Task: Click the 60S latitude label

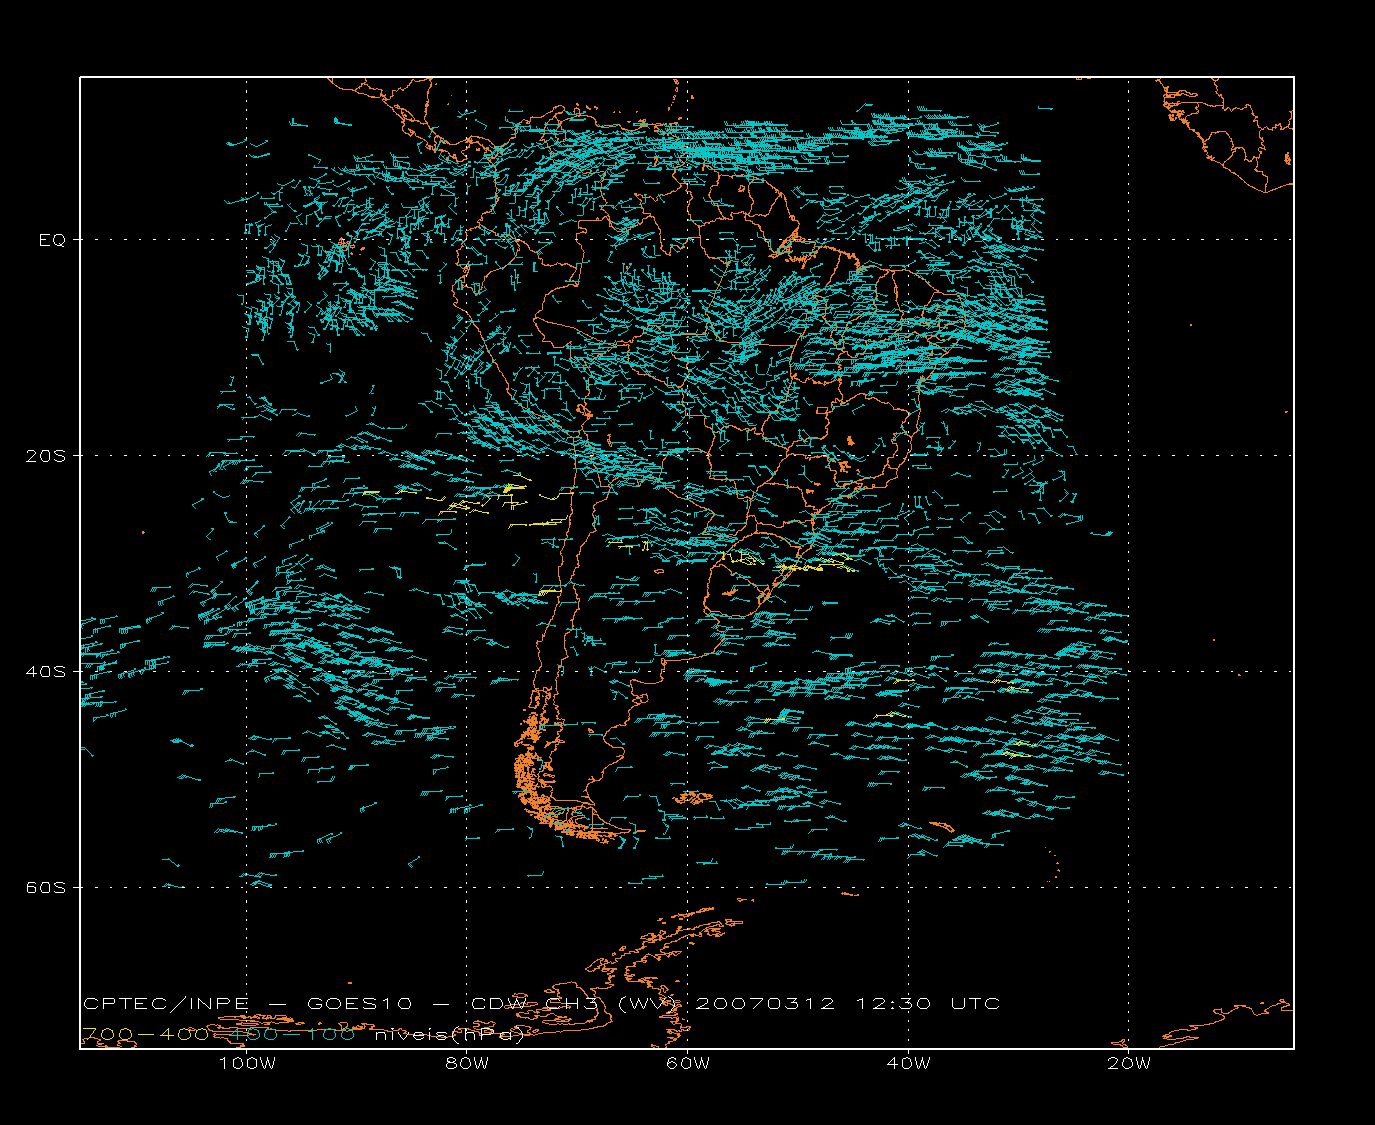Action: pos(47,888)
